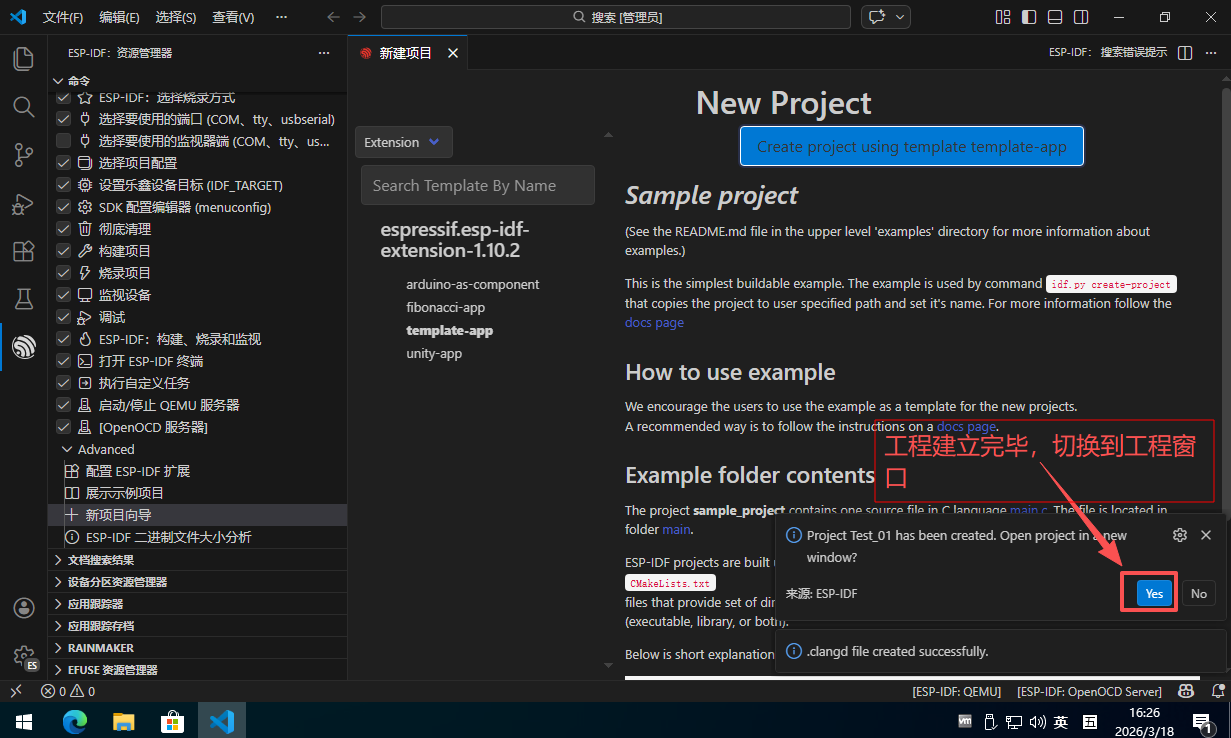Open the Extension template source dropdown
1231x738 pixels.
[x=404, y=142]
